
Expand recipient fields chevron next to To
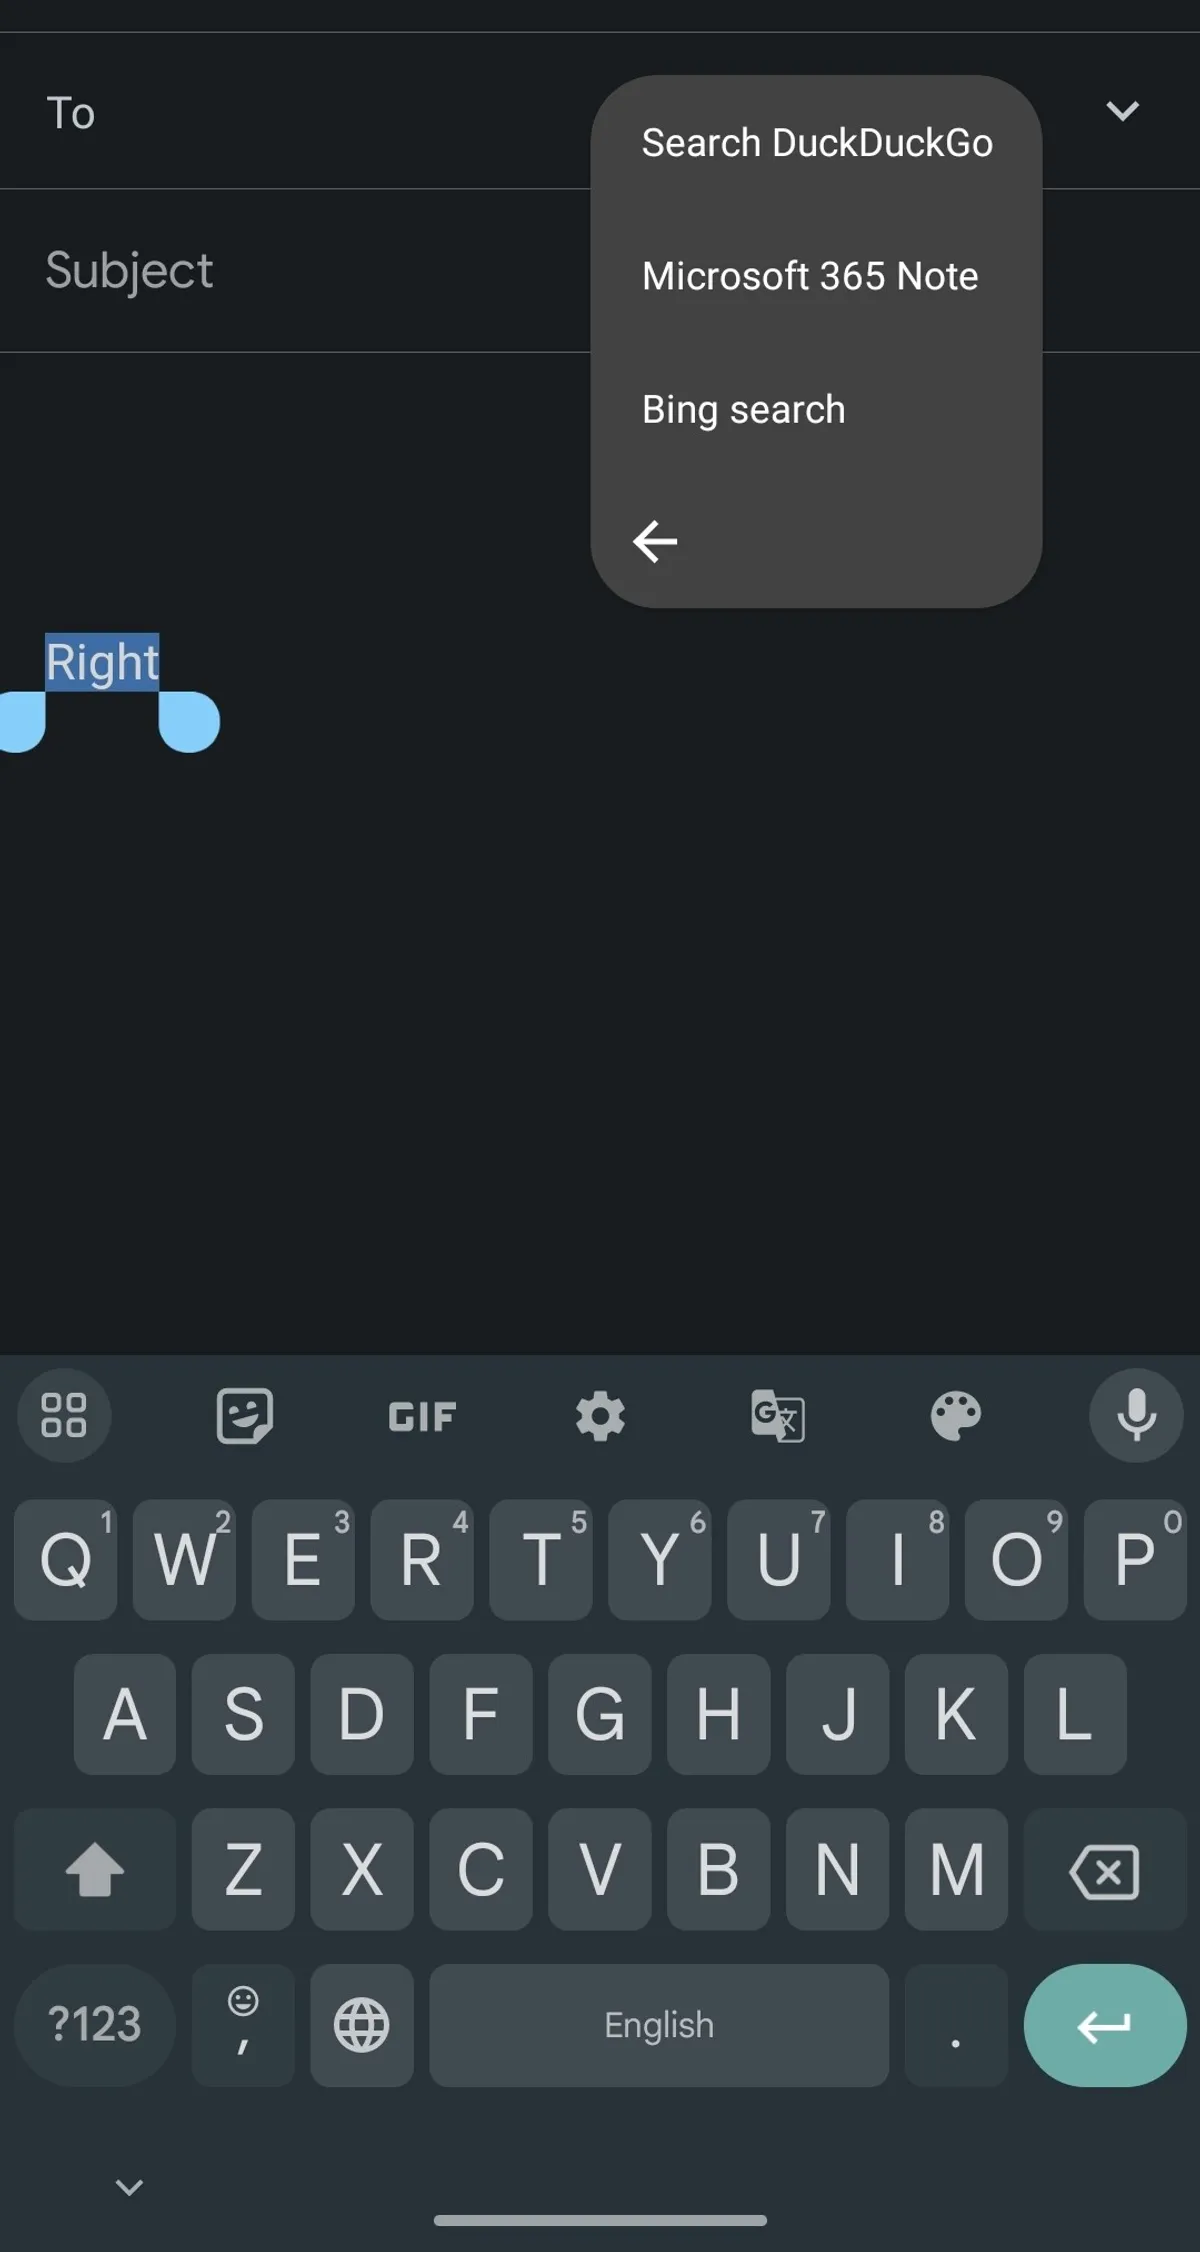pyautogui.click(x=1122, y=111)
